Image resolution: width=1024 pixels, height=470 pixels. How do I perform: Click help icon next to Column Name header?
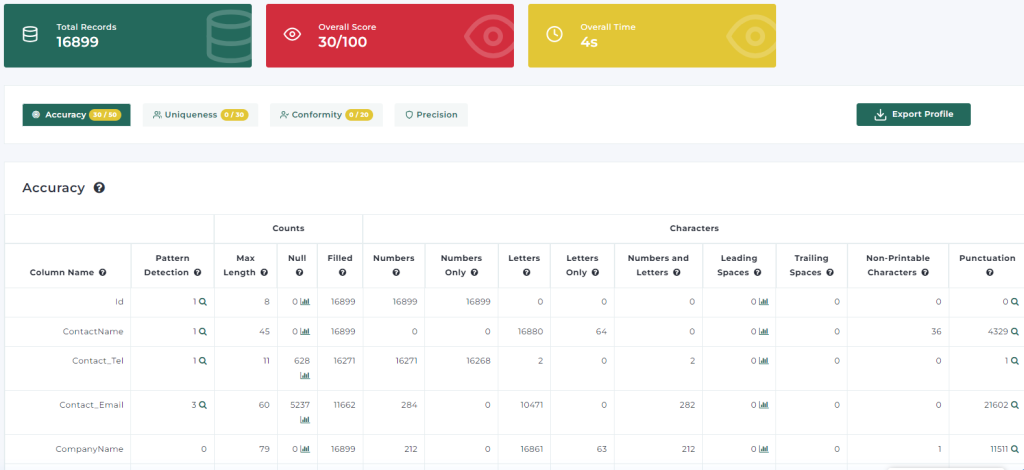(x=103, y=272)
